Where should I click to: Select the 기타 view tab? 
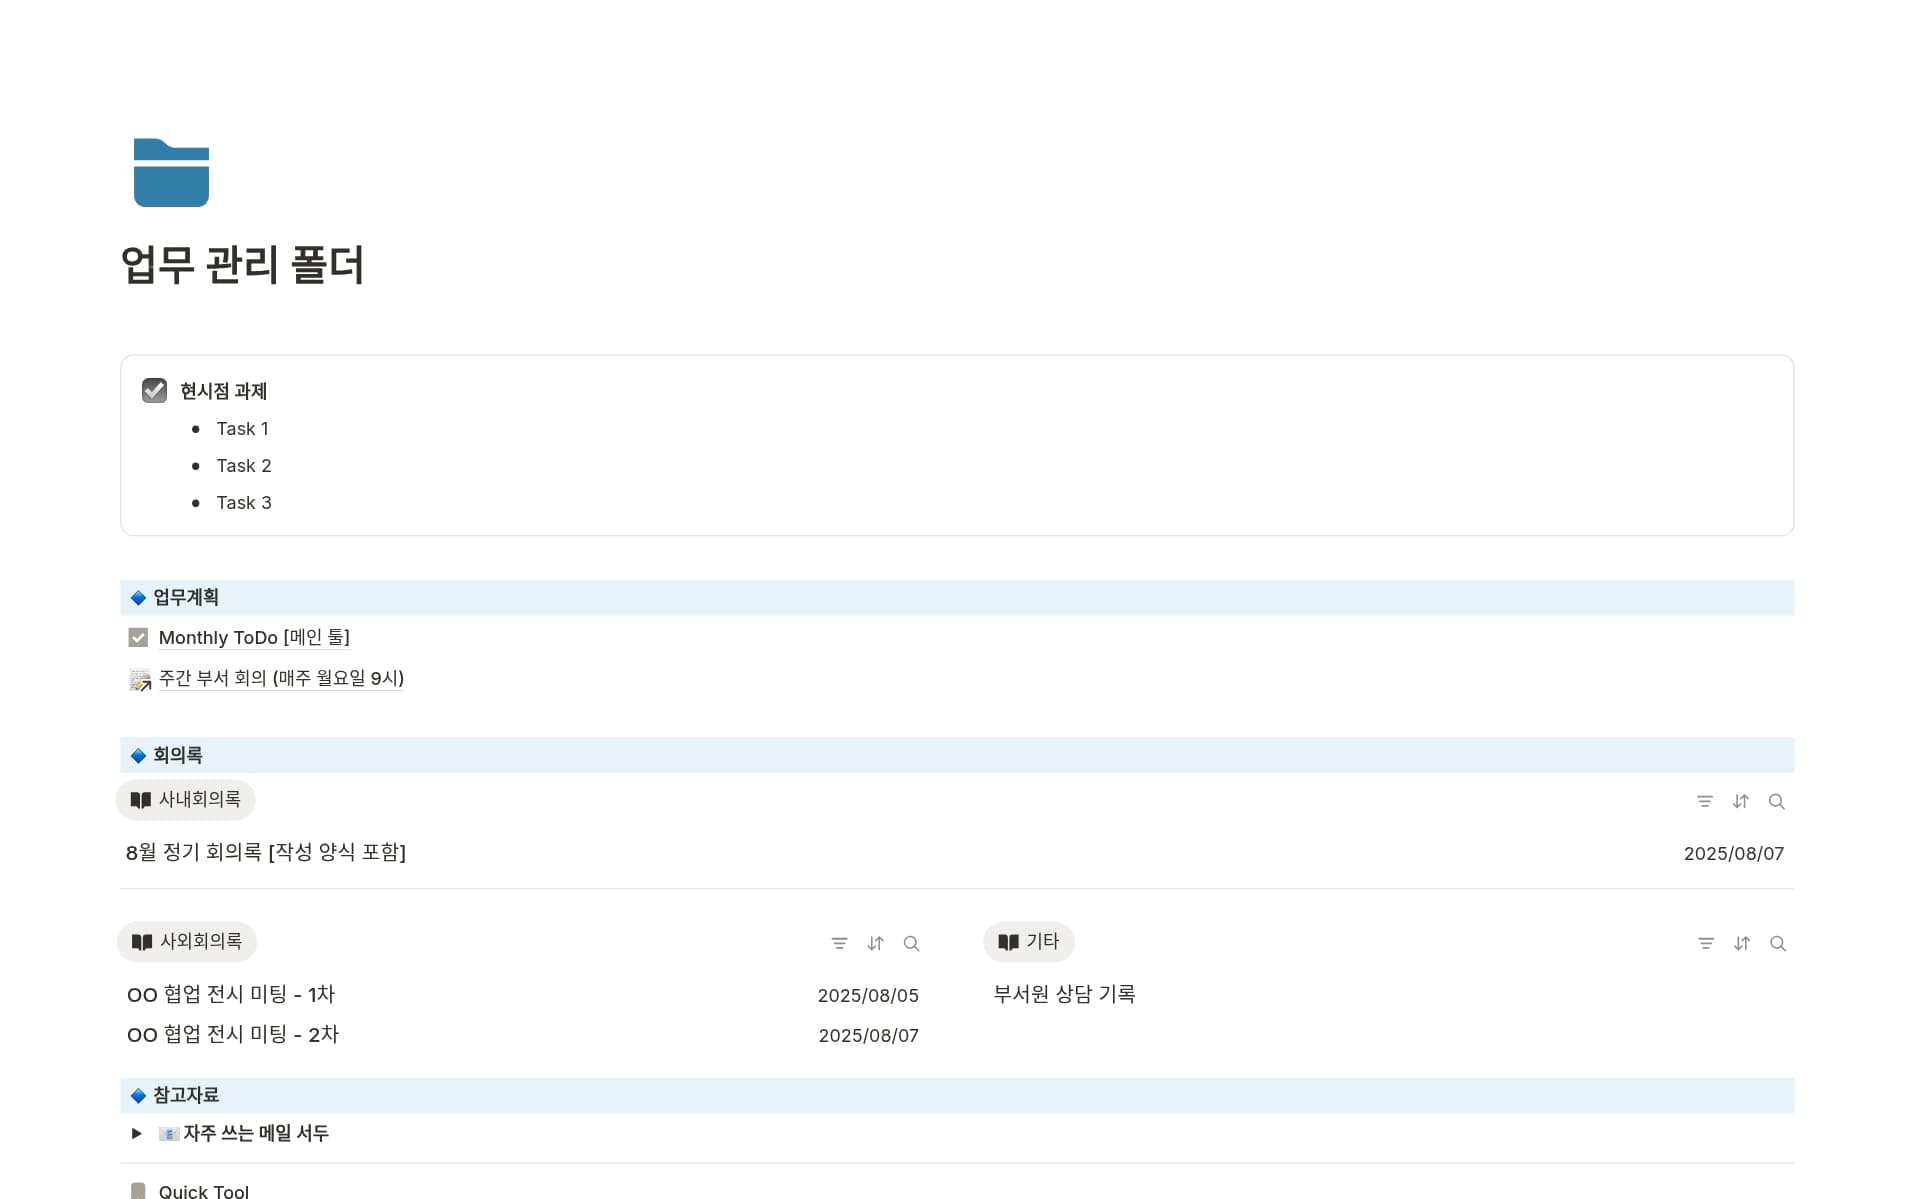point(1029,942)
